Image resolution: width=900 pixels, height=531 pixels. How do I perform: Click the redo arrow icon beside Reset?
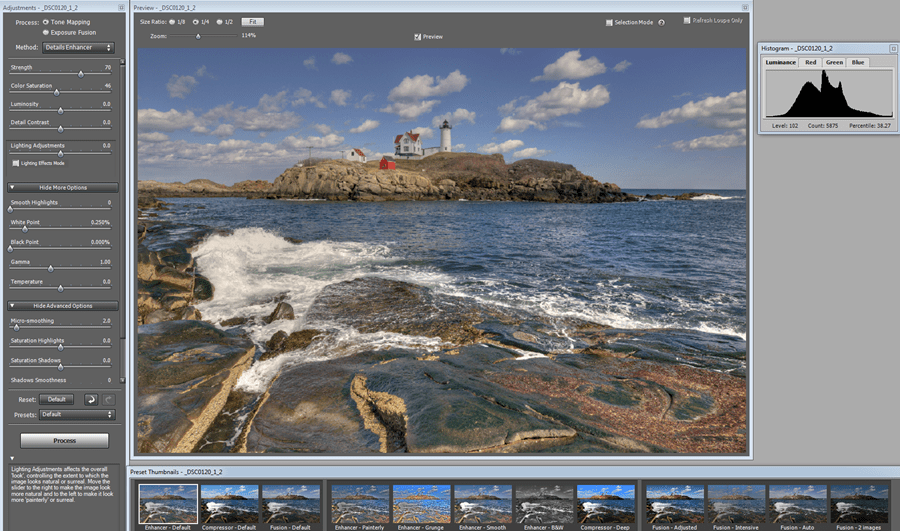tap(108, 400)
